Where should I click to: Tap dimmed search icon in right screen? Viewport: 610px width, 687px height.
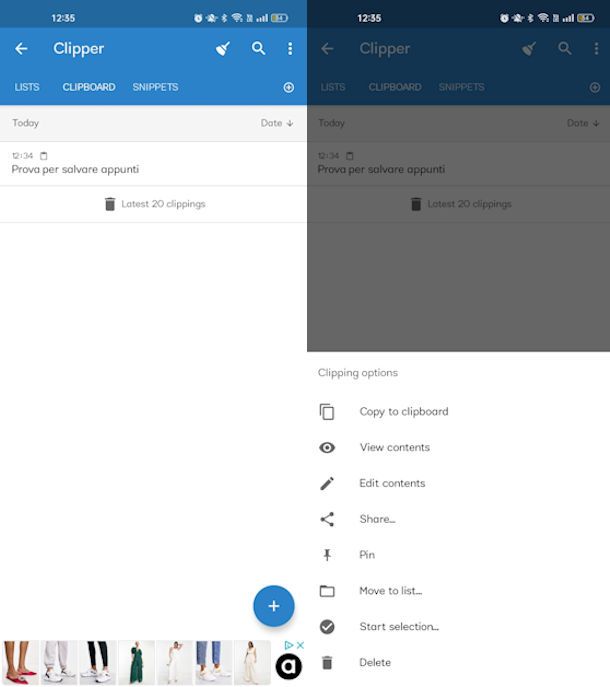565,48
